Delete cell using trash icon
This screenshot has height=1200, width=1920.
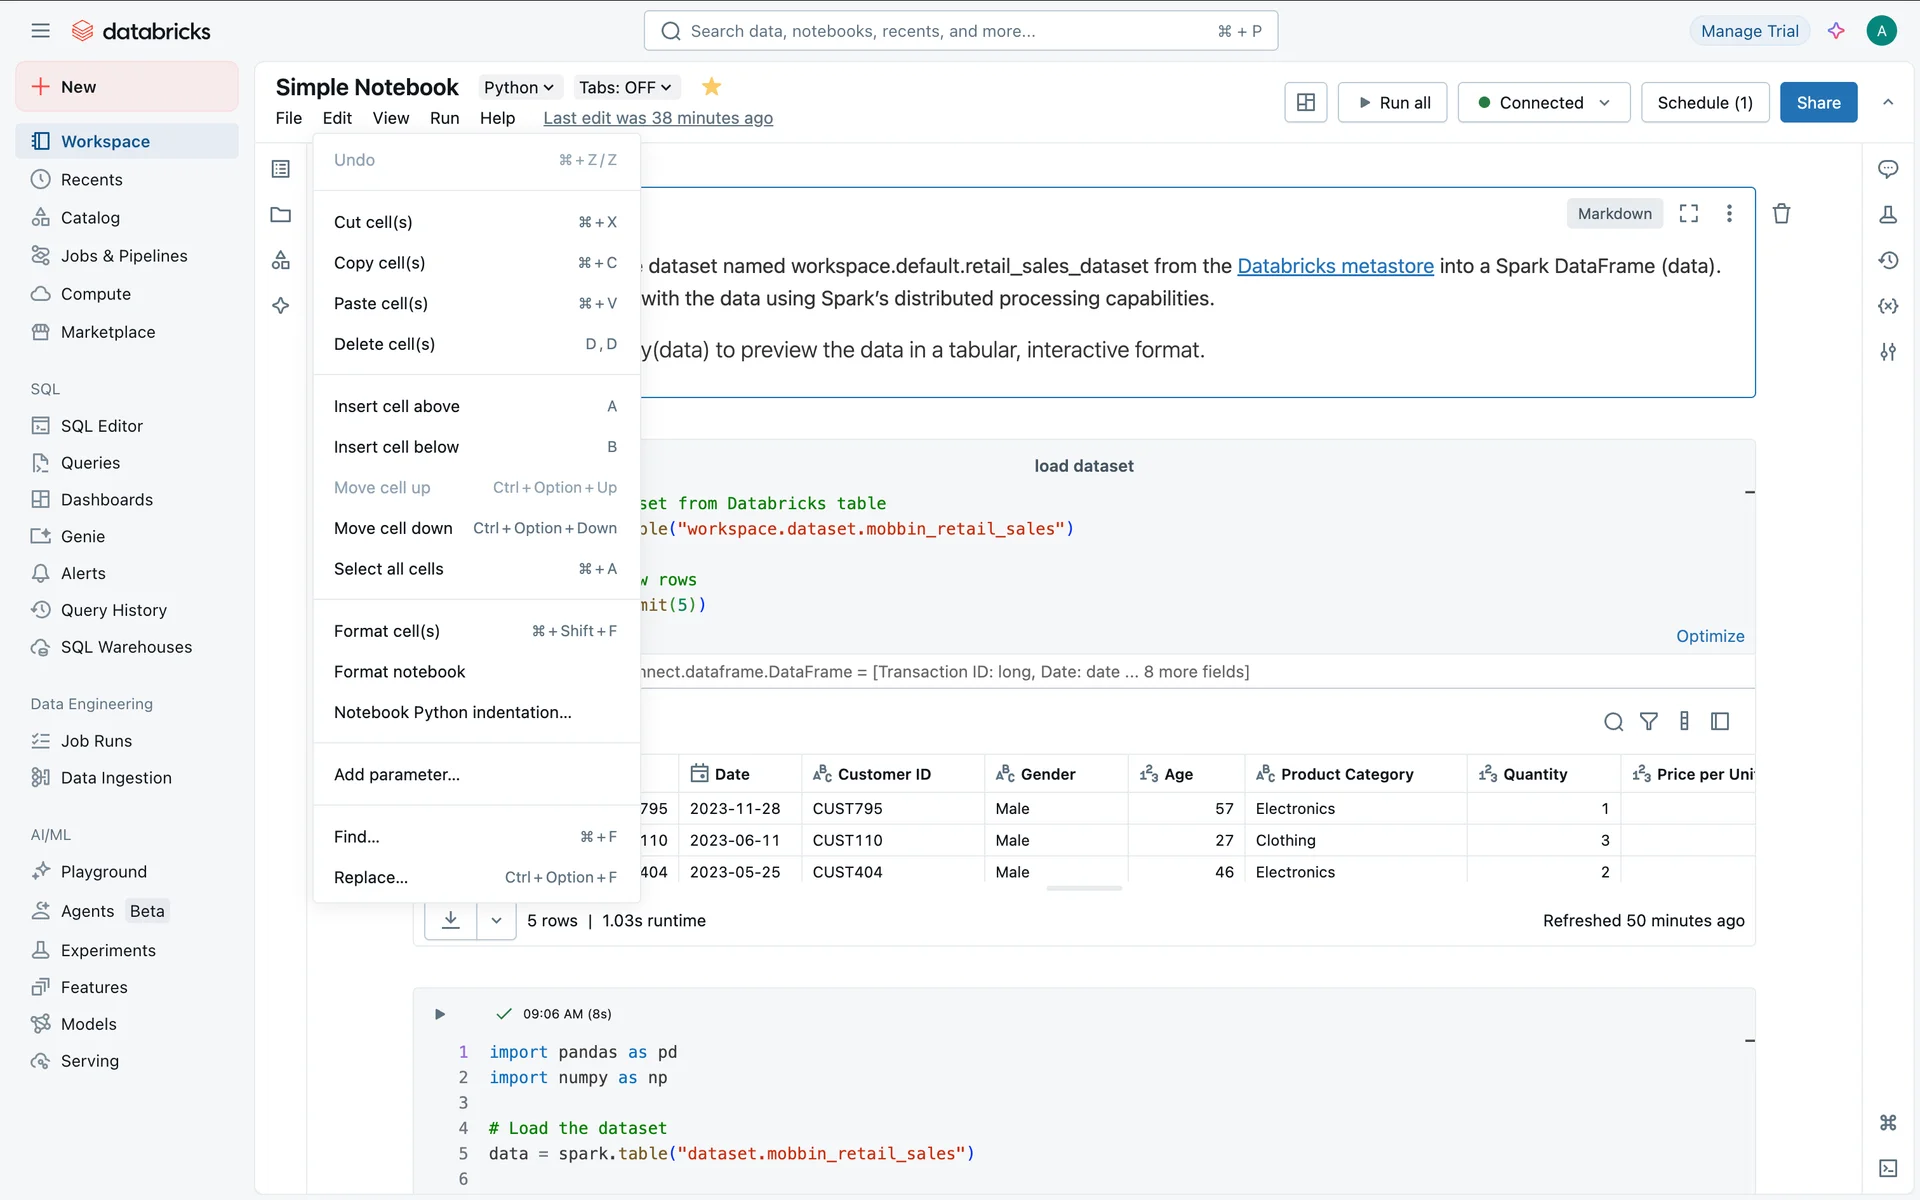point(1781,213)
